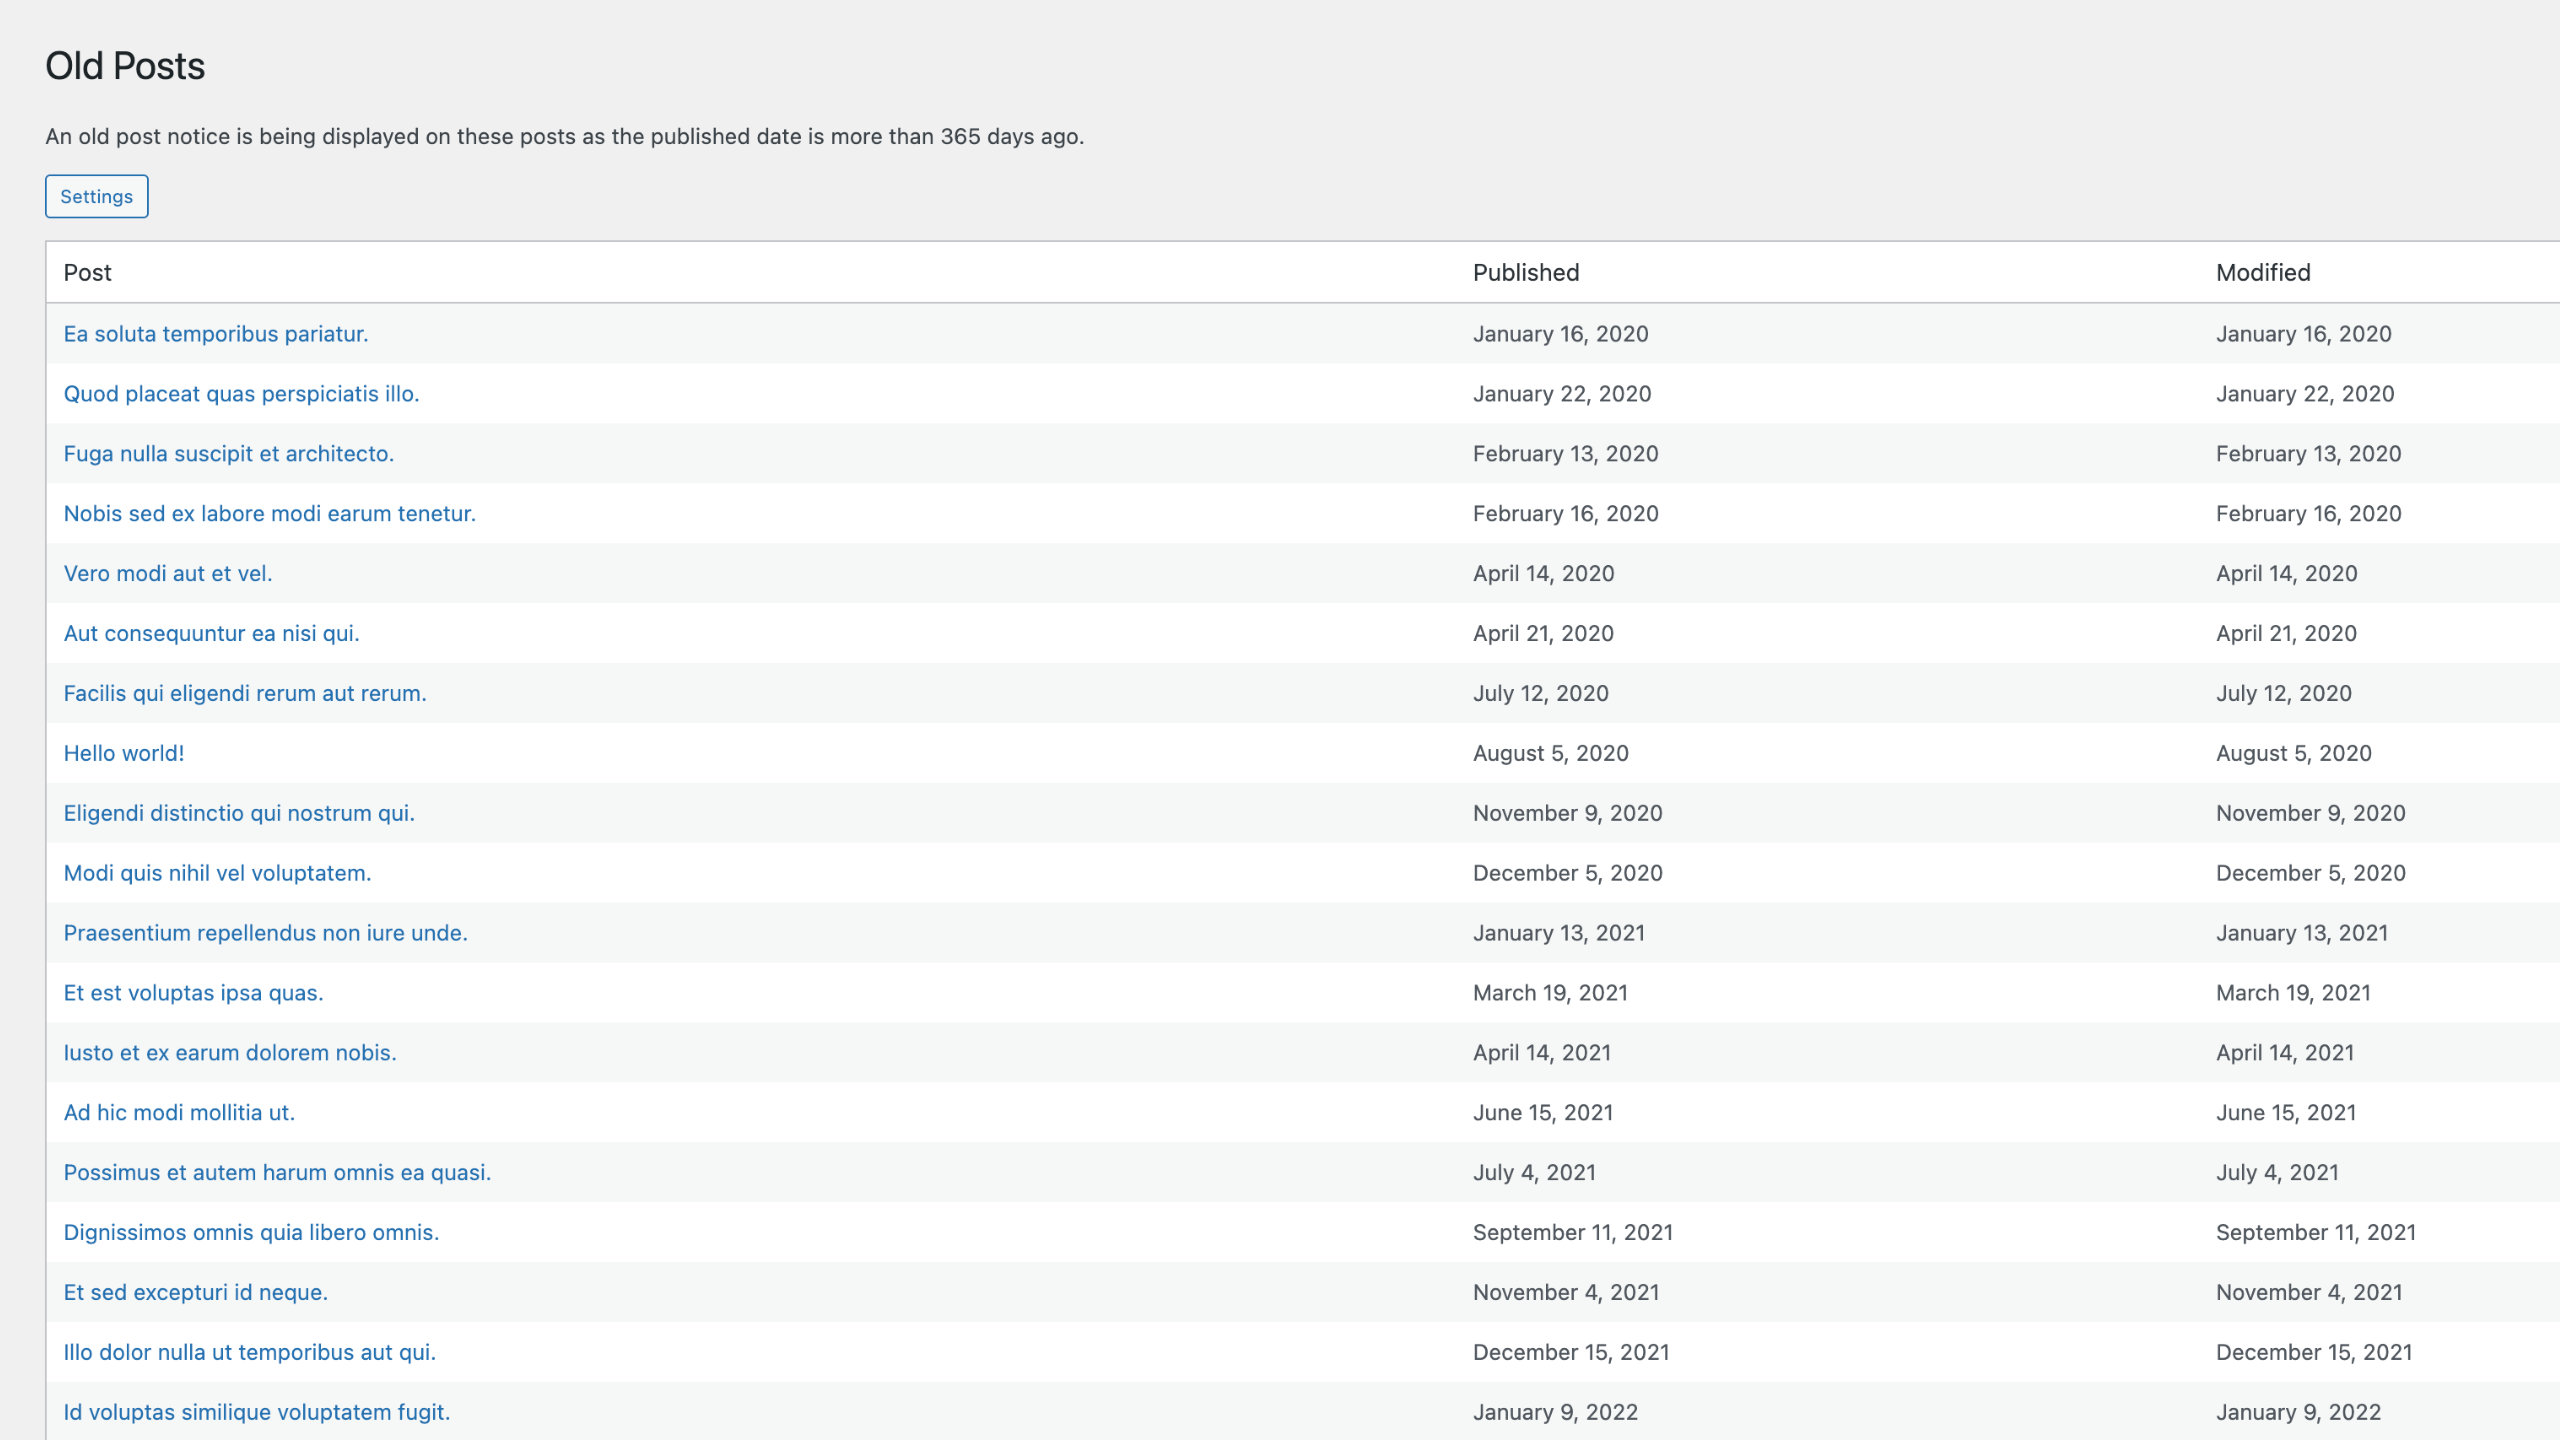This screenshot has width=2560, height=1440.
Task: Open post 'Vero modi aut et vel.'
Action: click(168, 574)
